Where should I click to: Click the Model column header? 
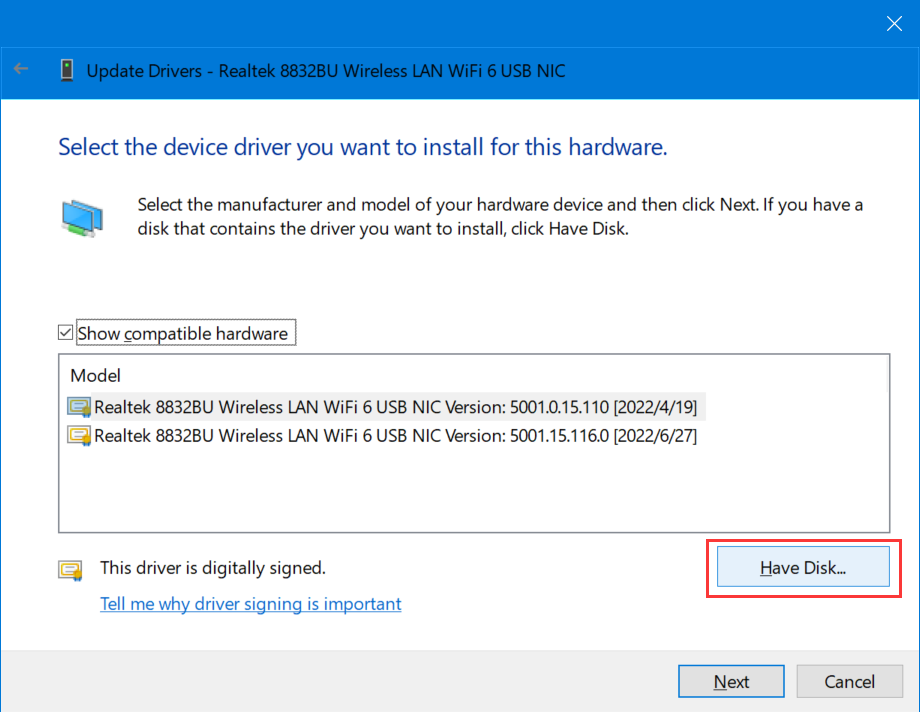click(x=95, y=376)
